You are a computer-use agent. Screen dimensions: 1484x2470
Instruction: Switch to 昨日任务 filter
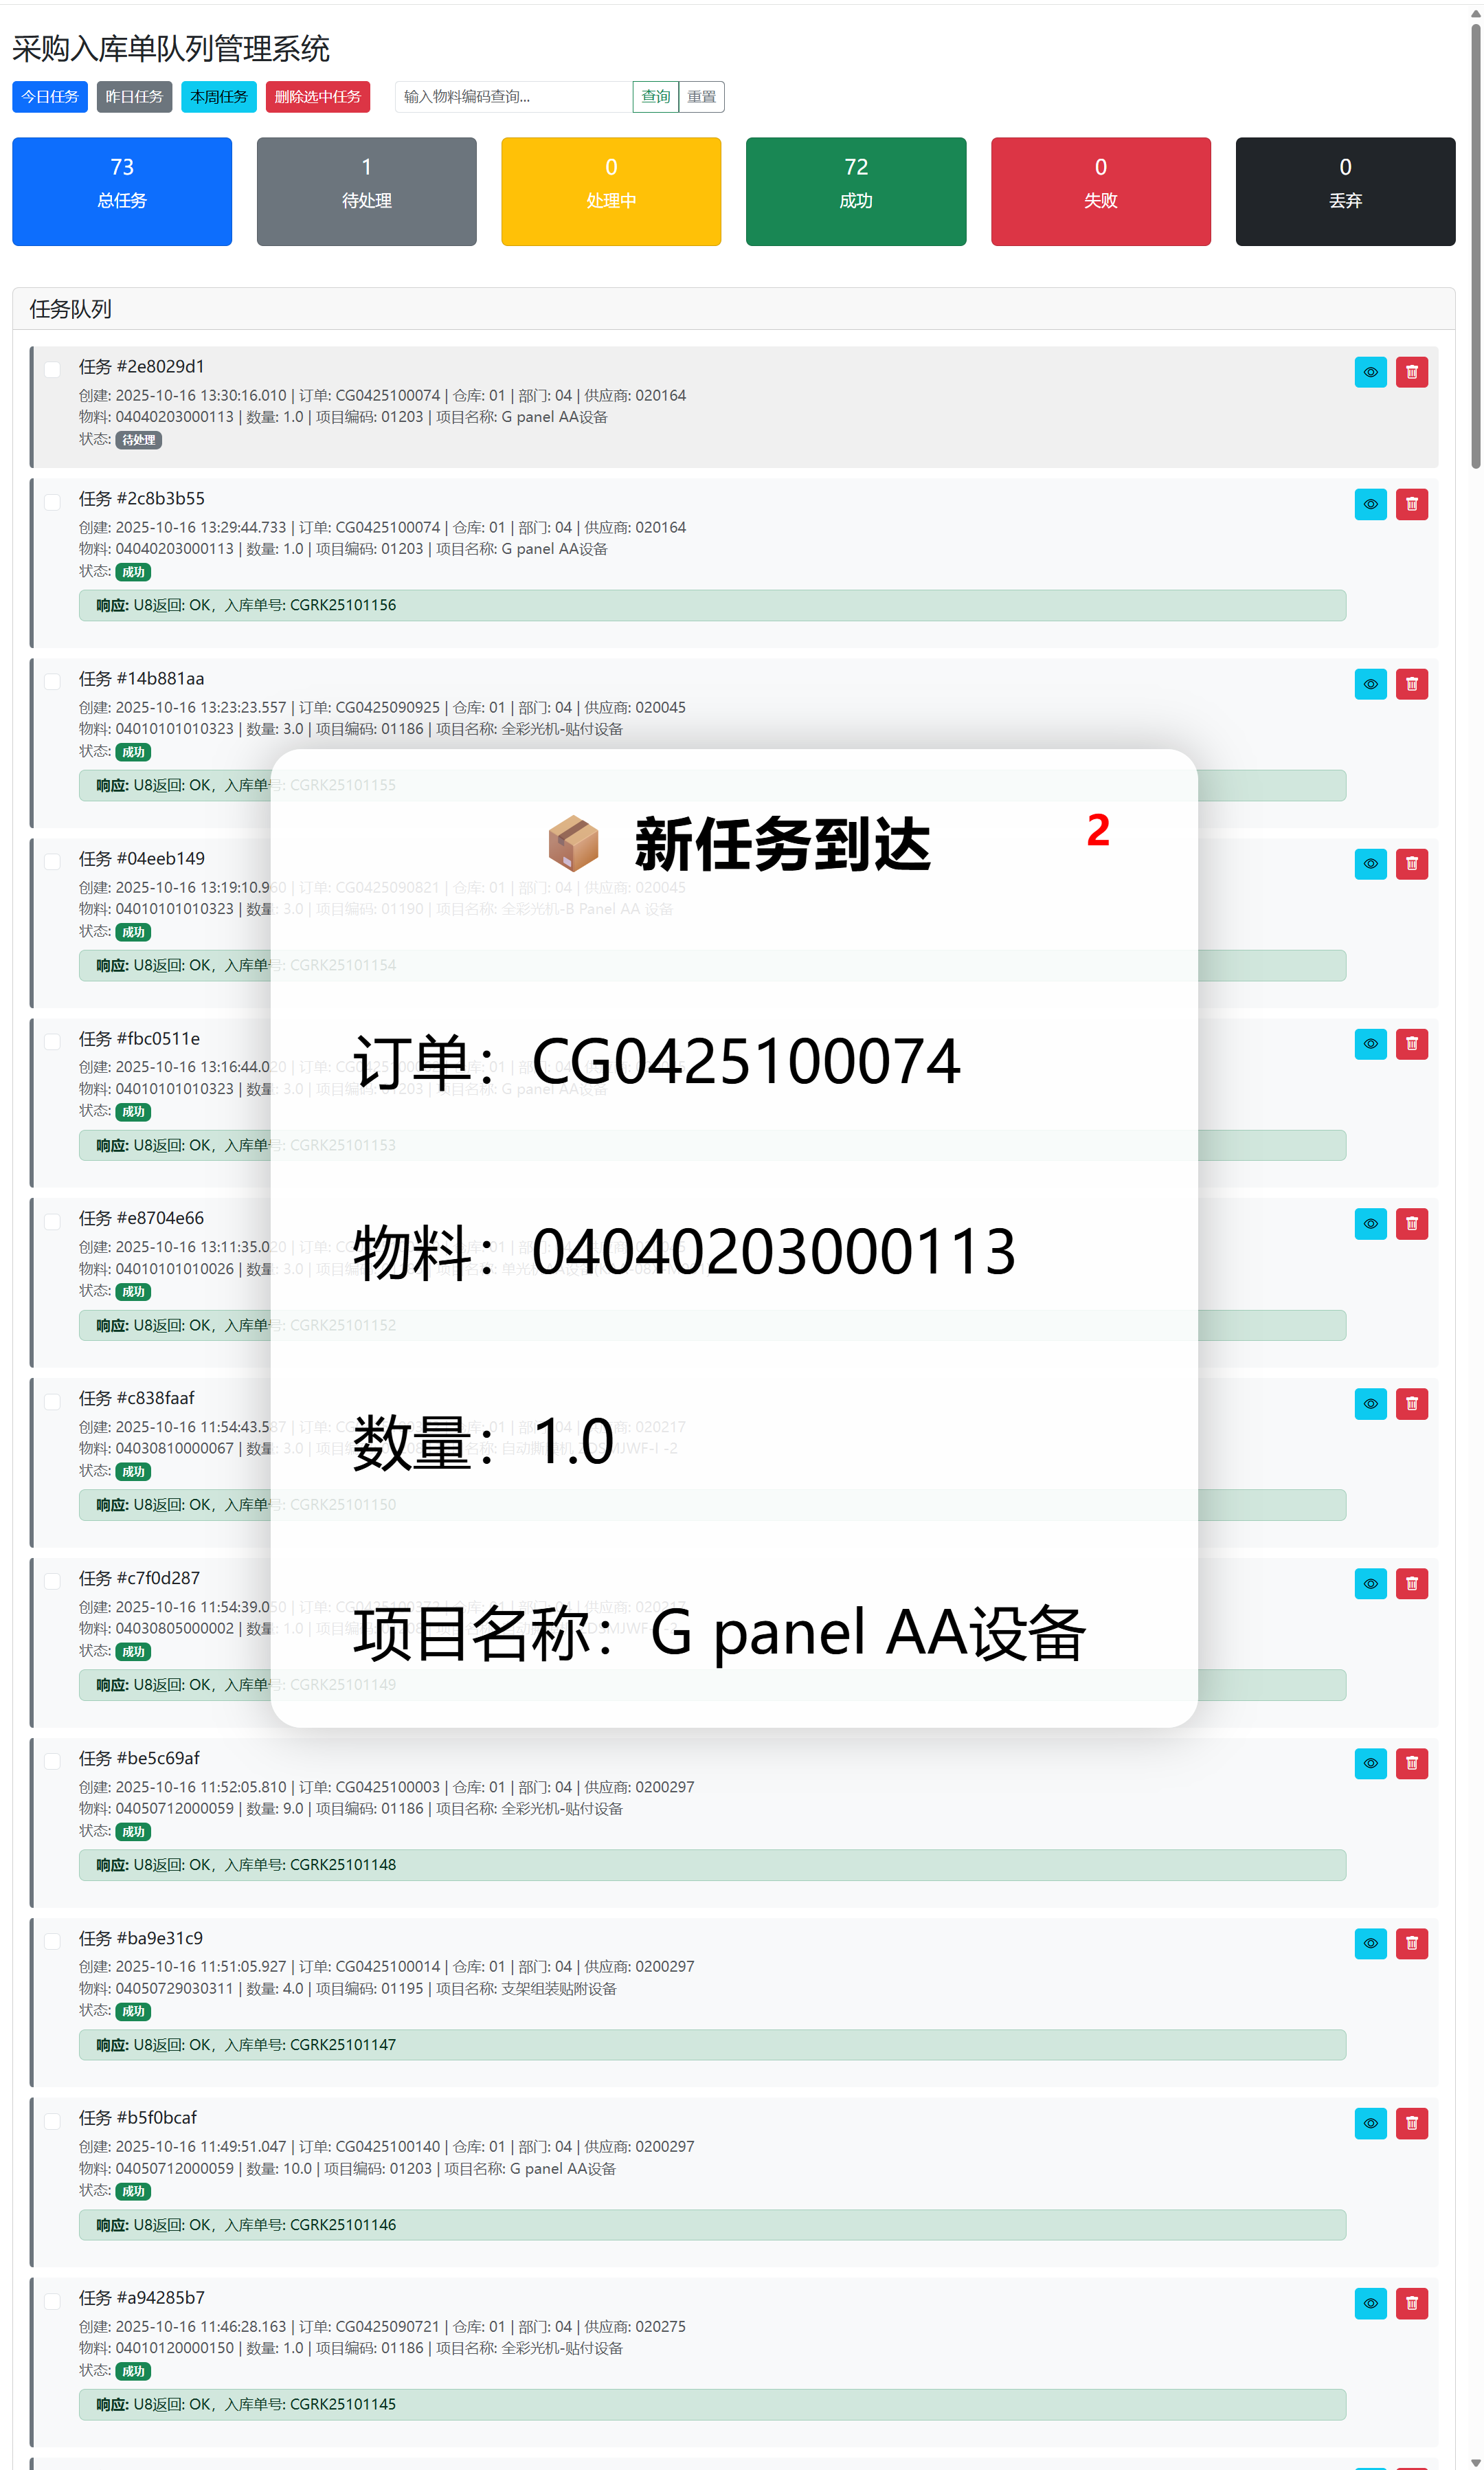tap(134, 97)
